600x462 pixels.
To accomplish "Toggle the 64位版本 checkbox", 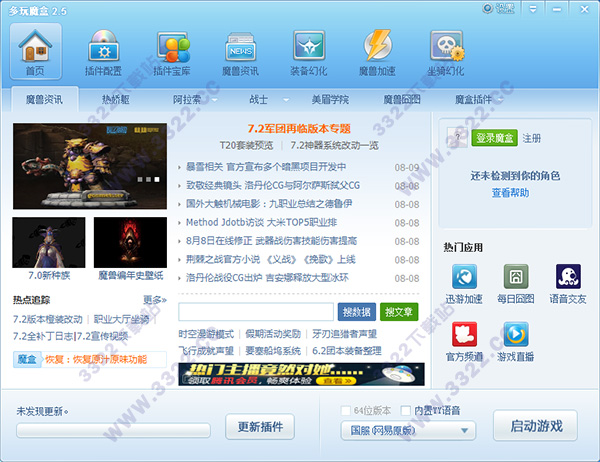I will click(345, 411).
